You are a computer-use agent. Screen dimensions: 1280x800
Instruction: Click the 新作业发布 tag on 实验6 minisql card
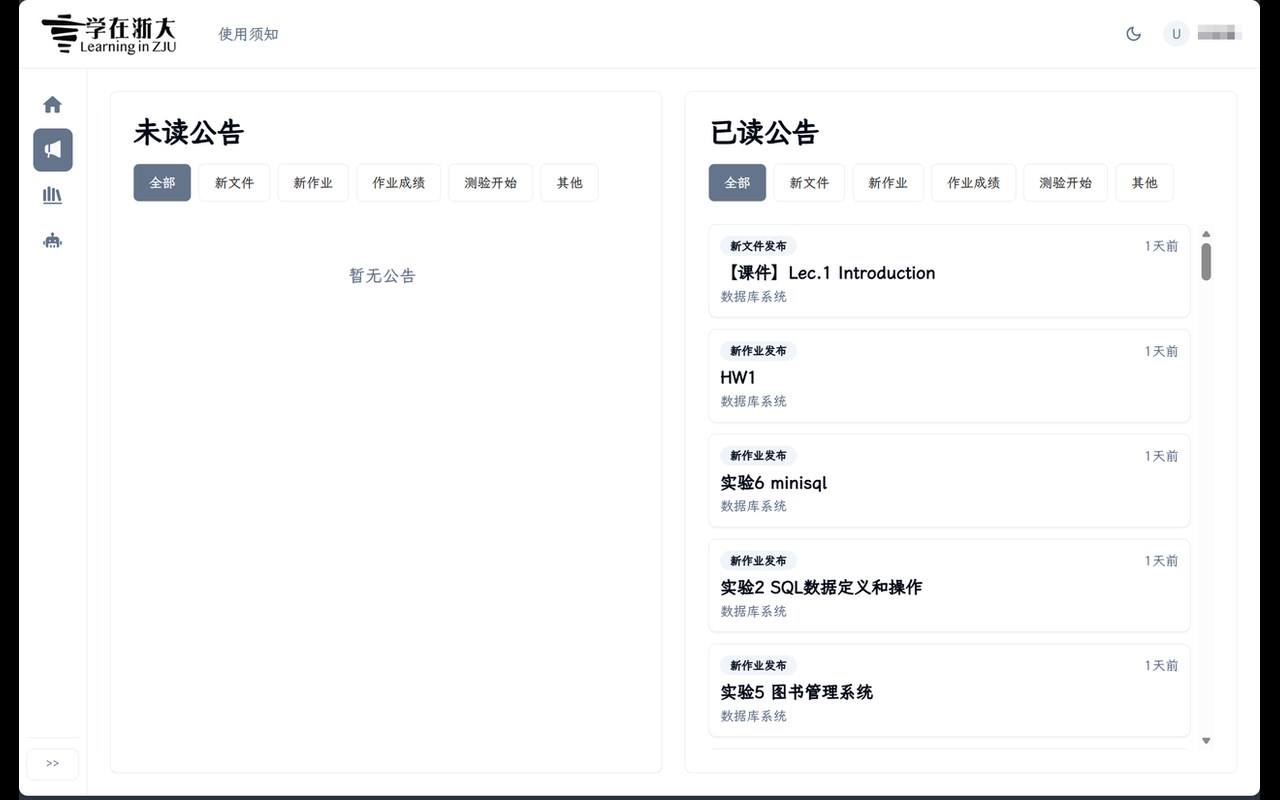pos(758,456)
